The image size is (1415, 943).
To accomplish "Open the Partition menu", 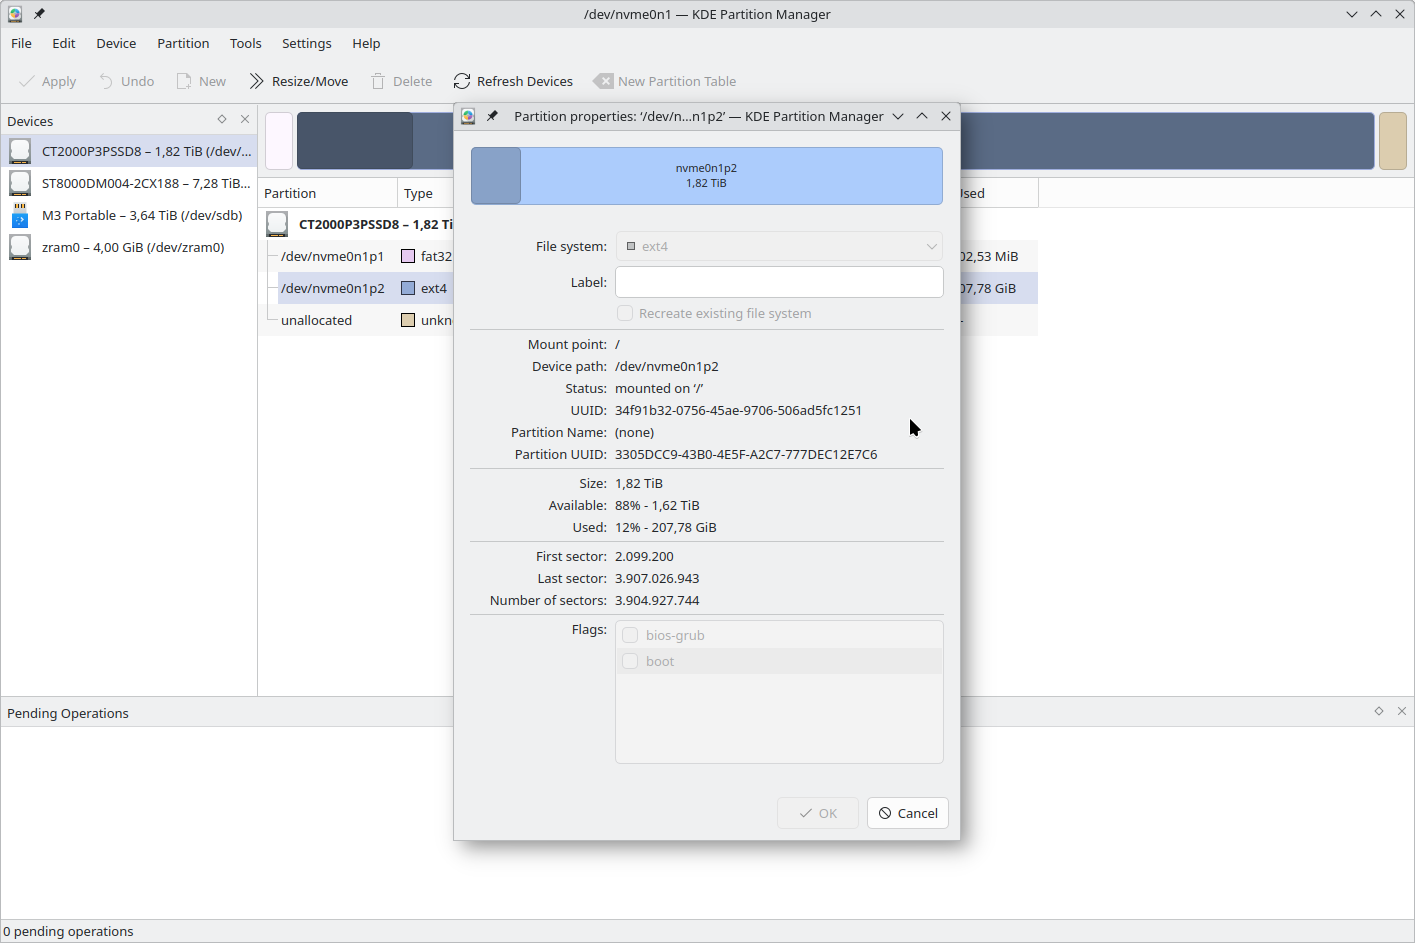I will (183, 43).
